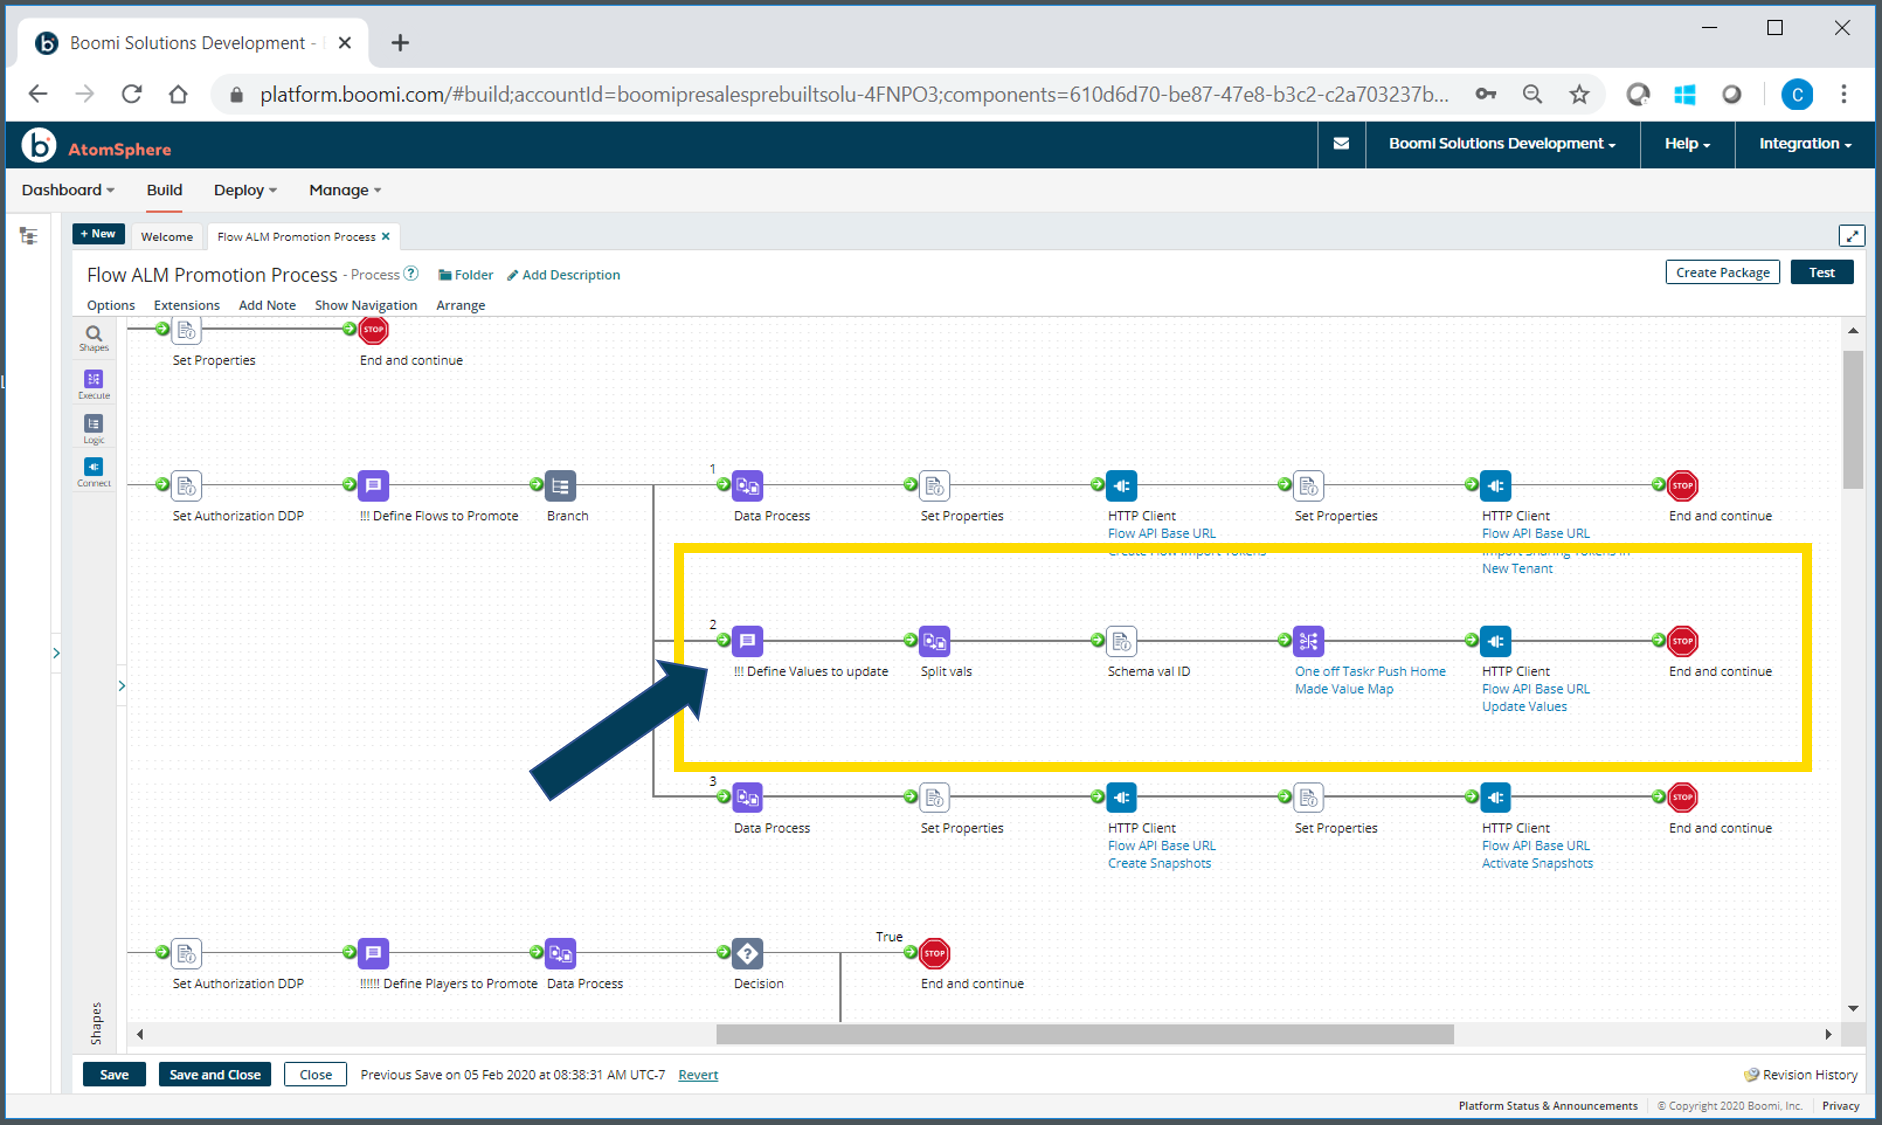Select the Data Process shape on branch 3
The image size is (1882, 1125).
(x=747, y=797)
